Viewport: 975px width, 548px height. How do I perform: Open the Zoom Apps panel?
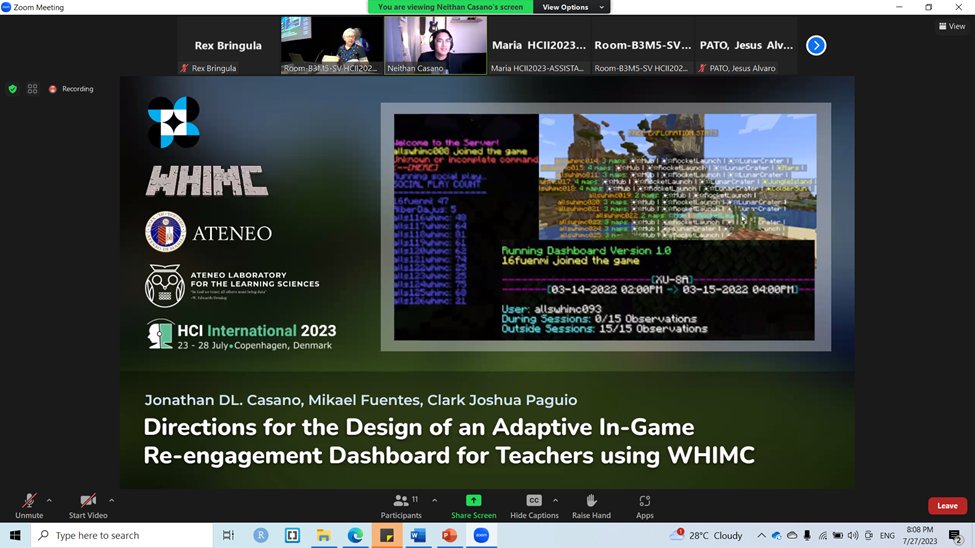click(x=645, y=506)
